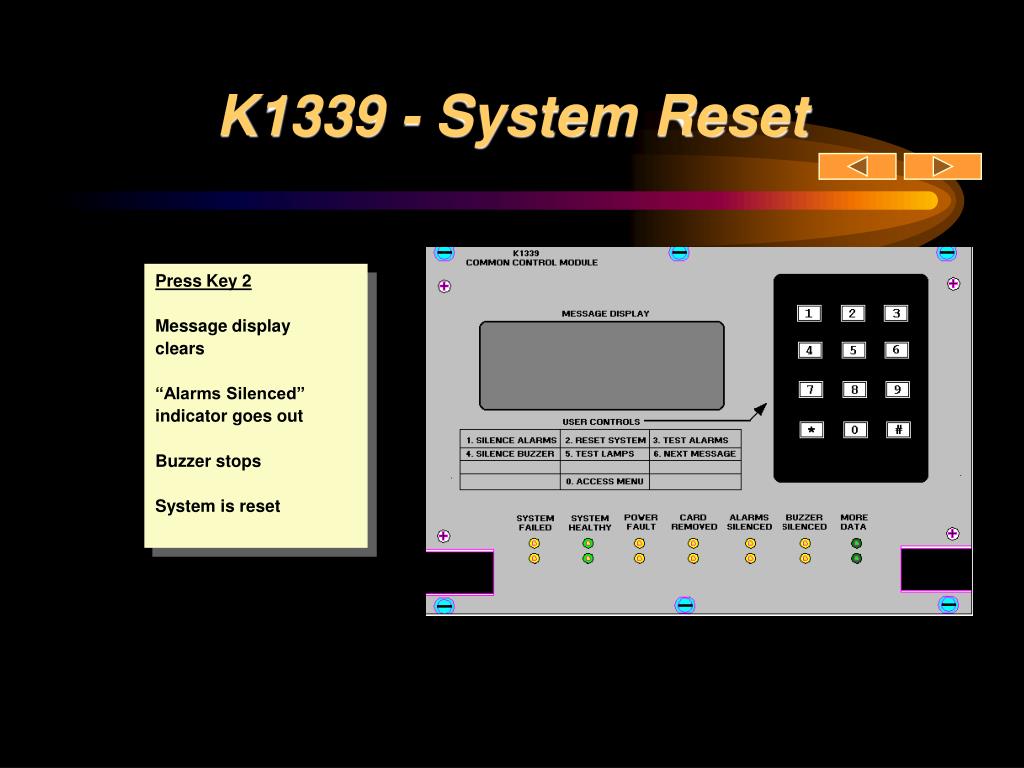Screen dimensions: 1024x768
Task: Click the lower Buzzer Silenced indicator lamp
Action: coord(805,559)
